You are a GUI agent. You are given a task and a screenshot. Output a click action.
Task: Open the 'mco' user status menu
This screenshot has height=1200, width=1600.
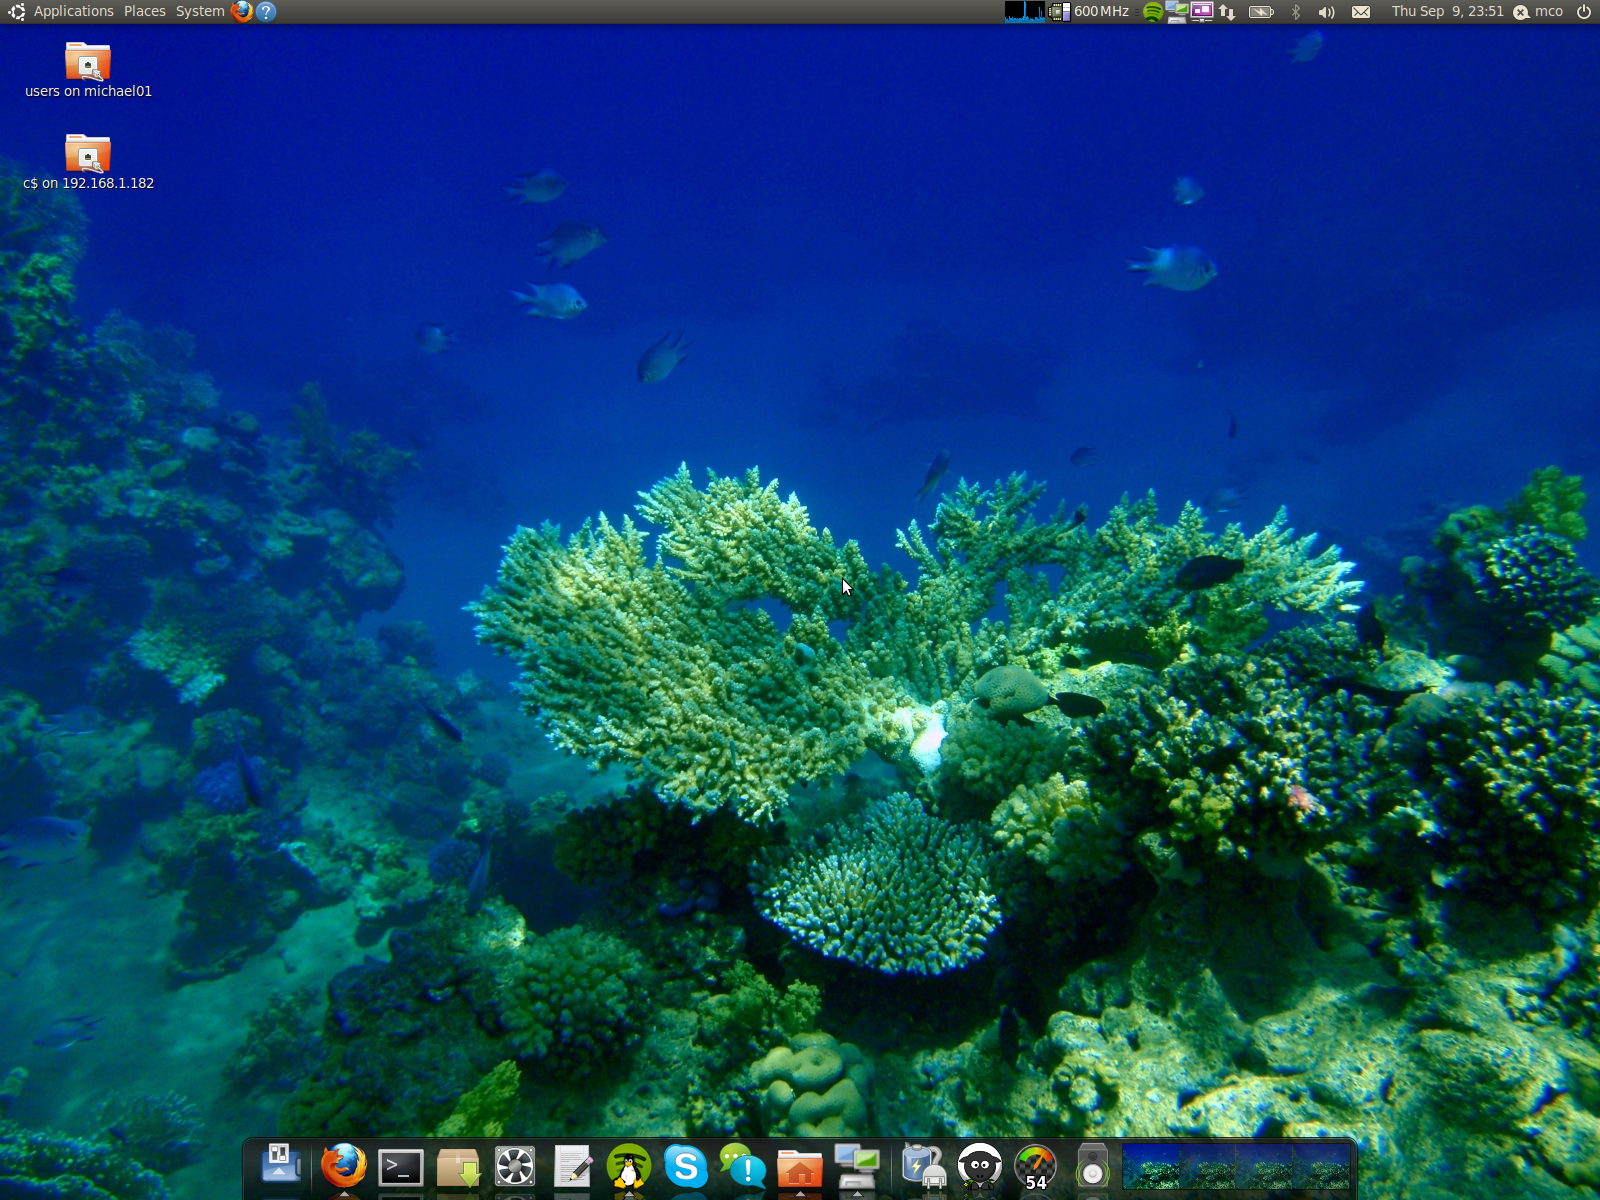pos(1538,12)
